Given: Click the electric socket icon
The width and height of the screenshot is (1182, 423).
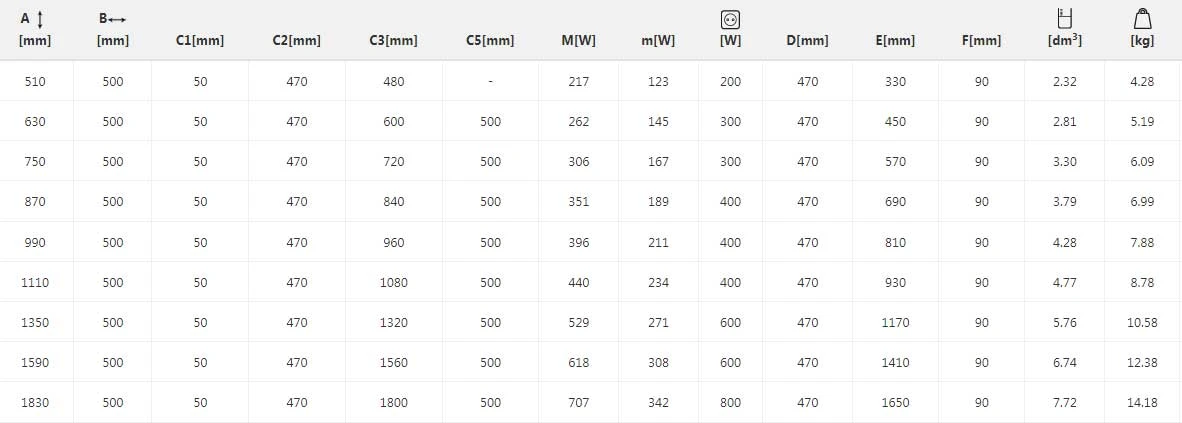Looking at the screenshot, I should [730, 19].
